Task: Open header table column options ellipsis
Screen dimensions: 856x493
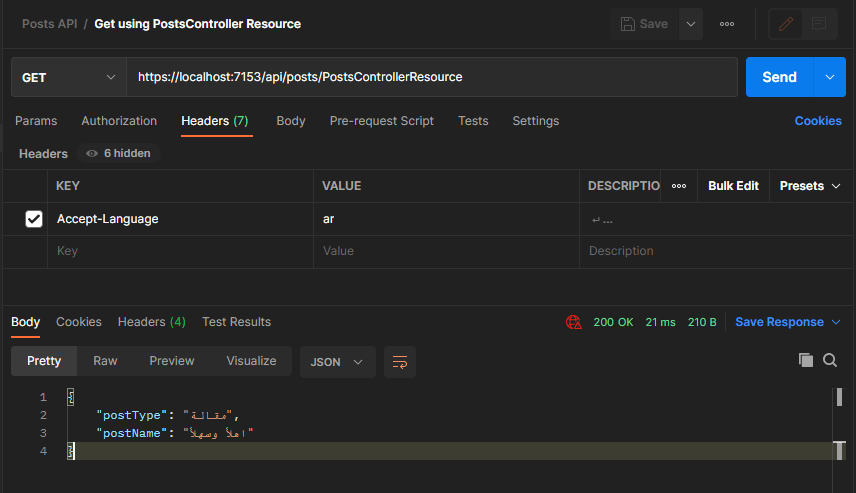Action: [679, 186]
